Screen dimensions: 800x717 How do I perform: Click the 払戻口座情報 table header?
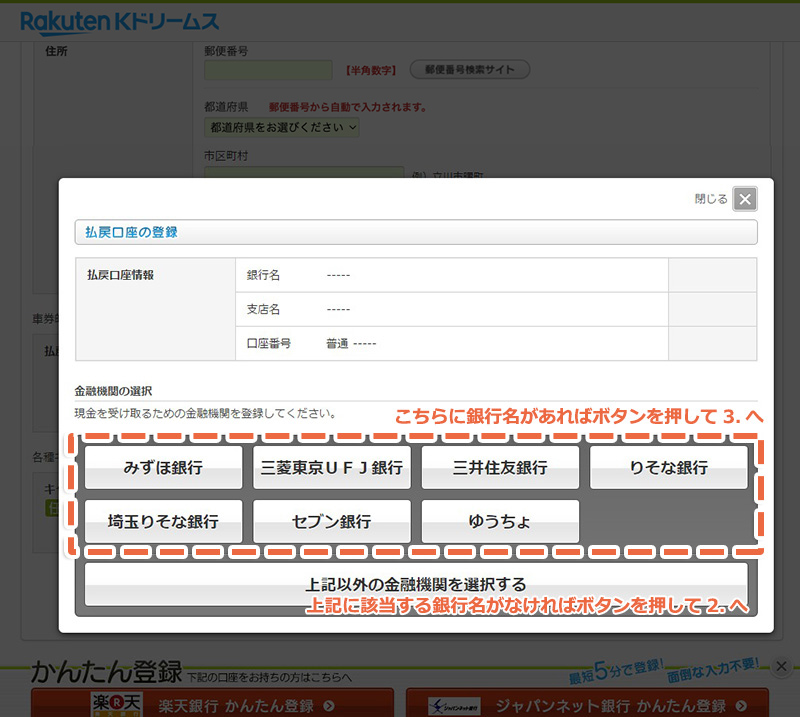[120, 275]
